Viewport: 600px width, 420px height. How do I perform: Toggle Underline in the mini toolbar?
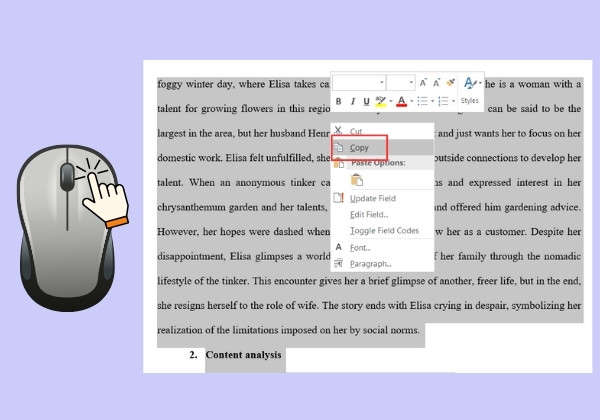[366, 101]
